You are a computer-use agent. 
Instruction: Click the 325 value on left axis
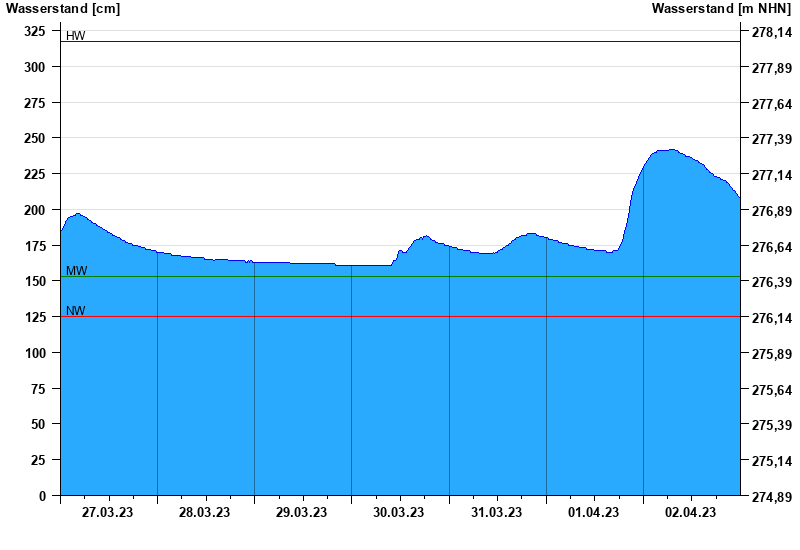[35, 31]
